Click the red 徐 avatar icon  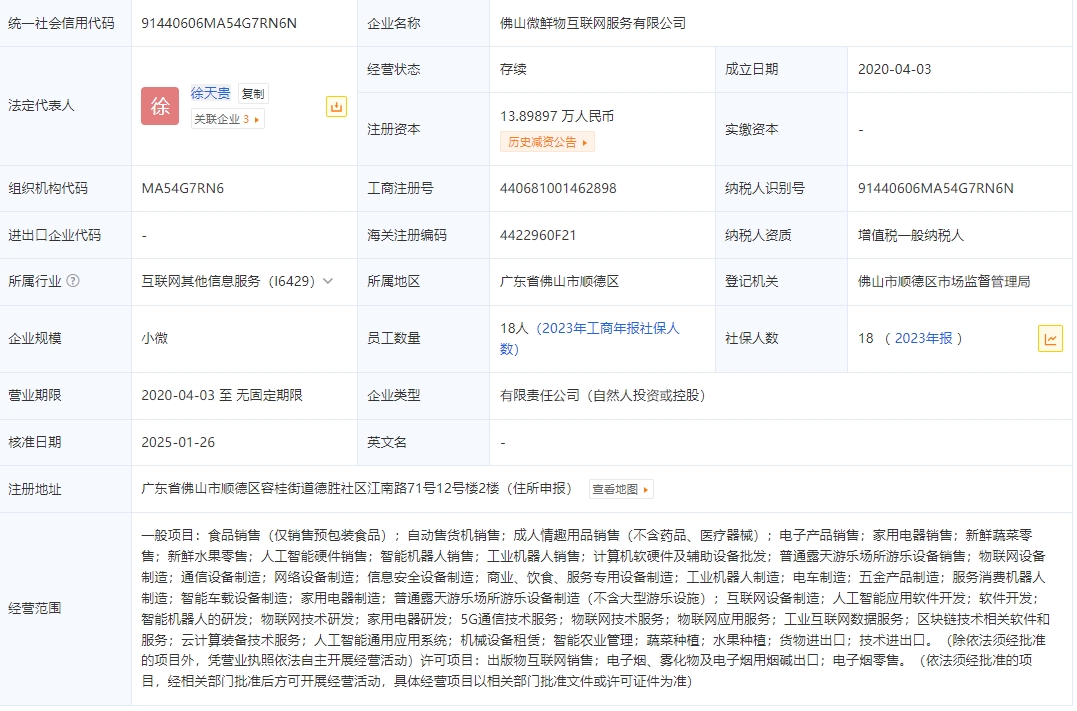click(159, 106)
